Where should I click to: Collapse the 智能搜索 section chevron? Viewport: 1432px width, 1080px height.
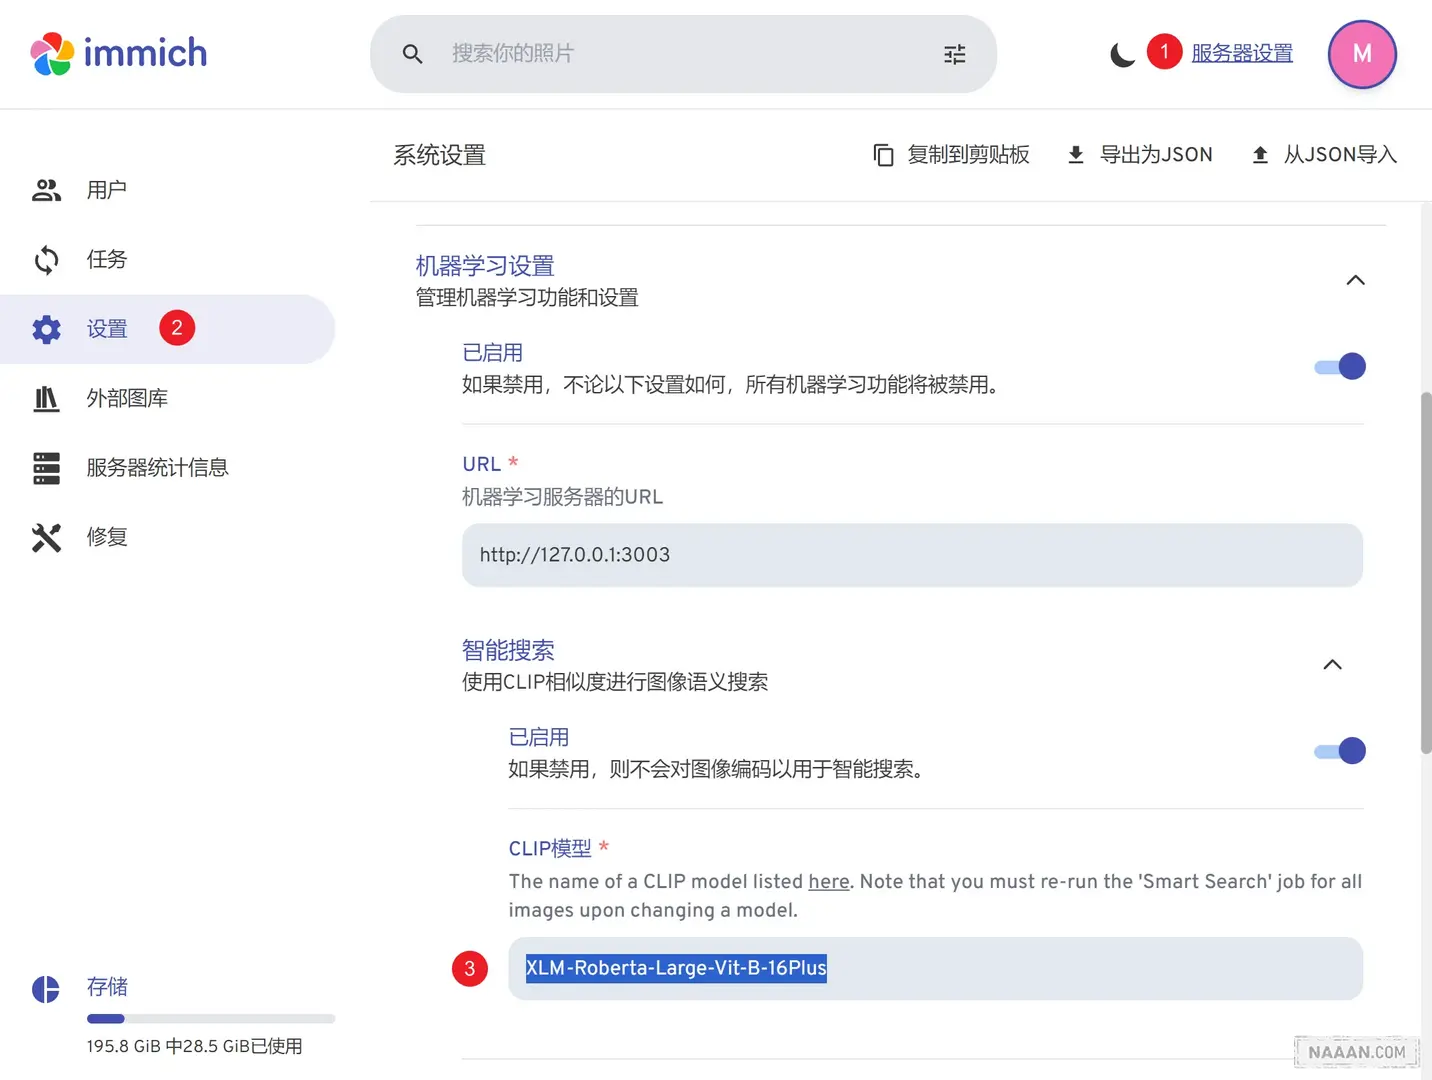[x=1332, y=665]
